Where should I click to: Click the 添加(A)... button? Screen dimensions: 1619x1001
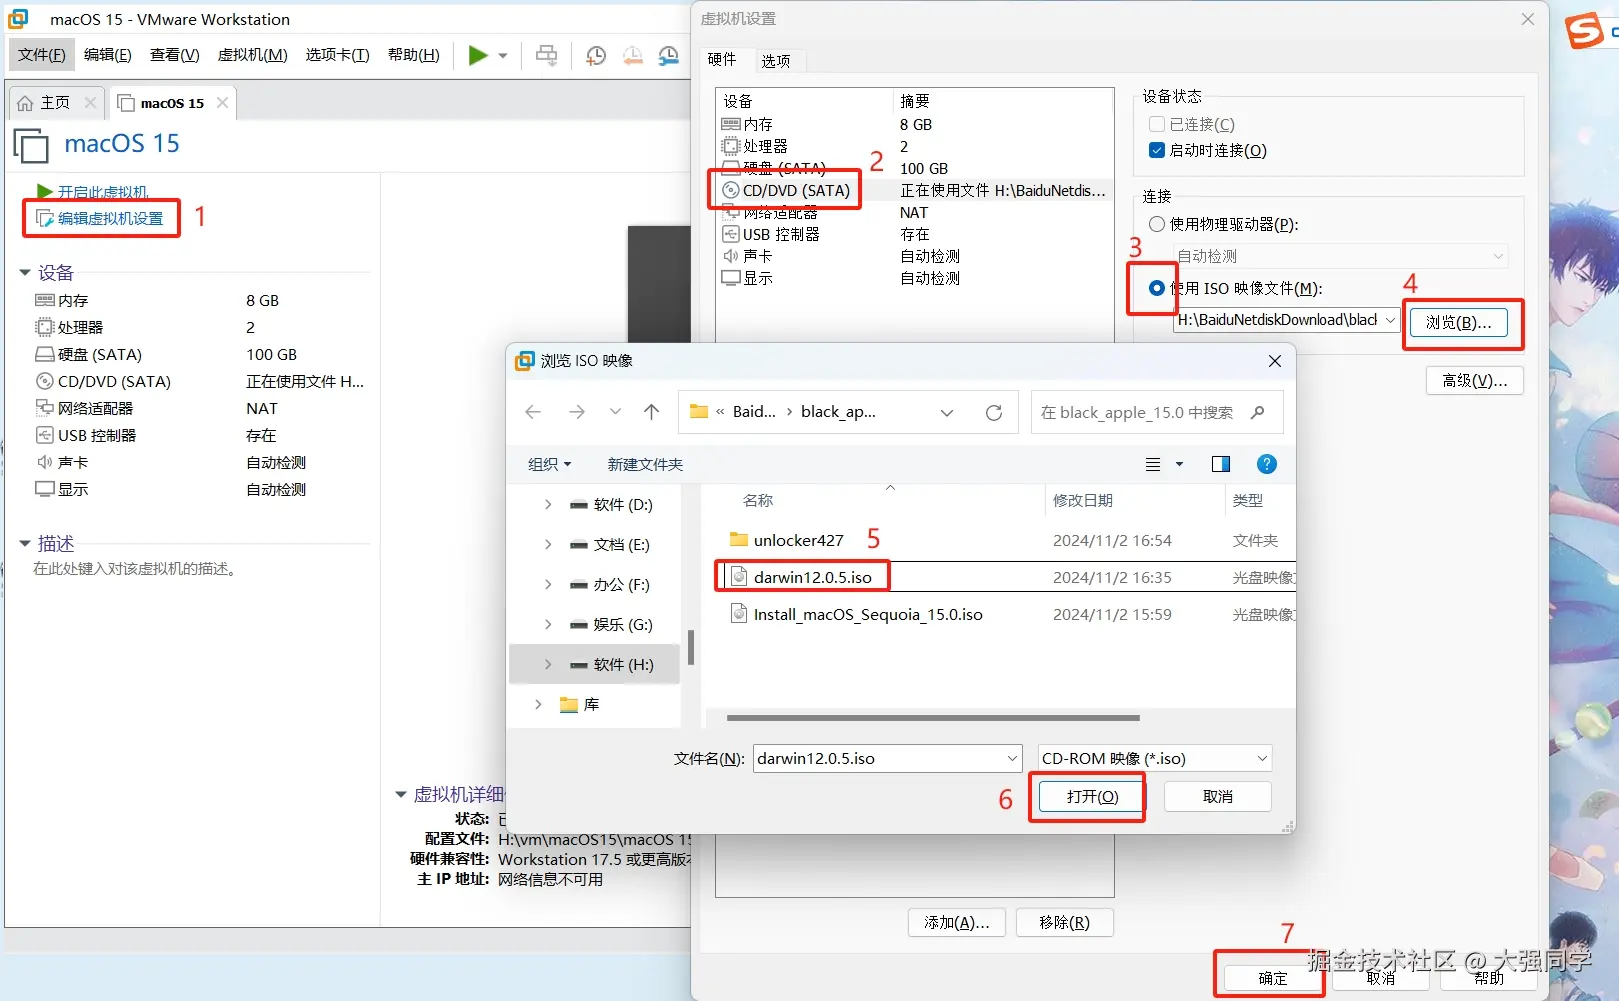point(957,922)
